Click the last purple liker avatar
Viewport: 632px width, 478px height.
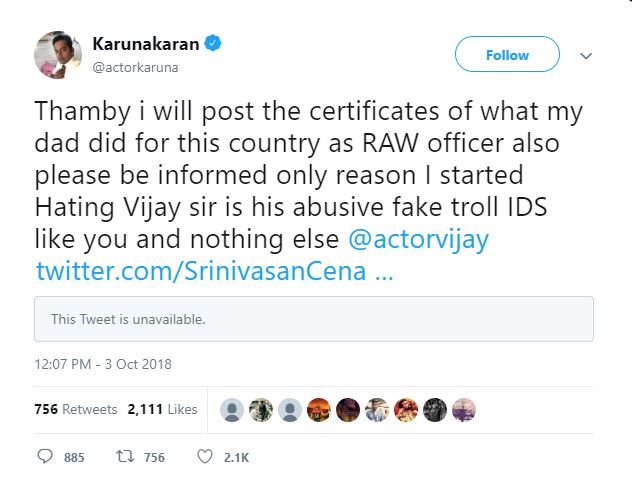pos(464,410)
